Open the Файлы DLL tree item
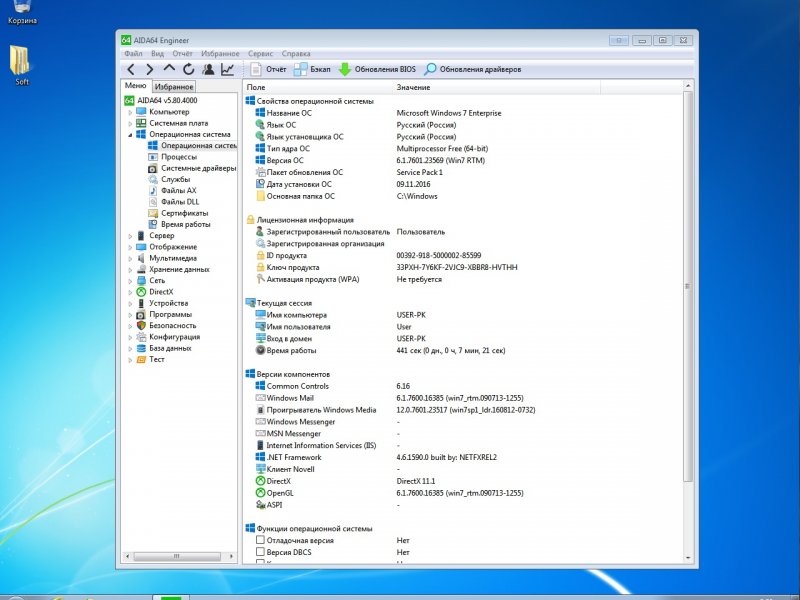This screenshot has height=600, width=800. [174, 202]
